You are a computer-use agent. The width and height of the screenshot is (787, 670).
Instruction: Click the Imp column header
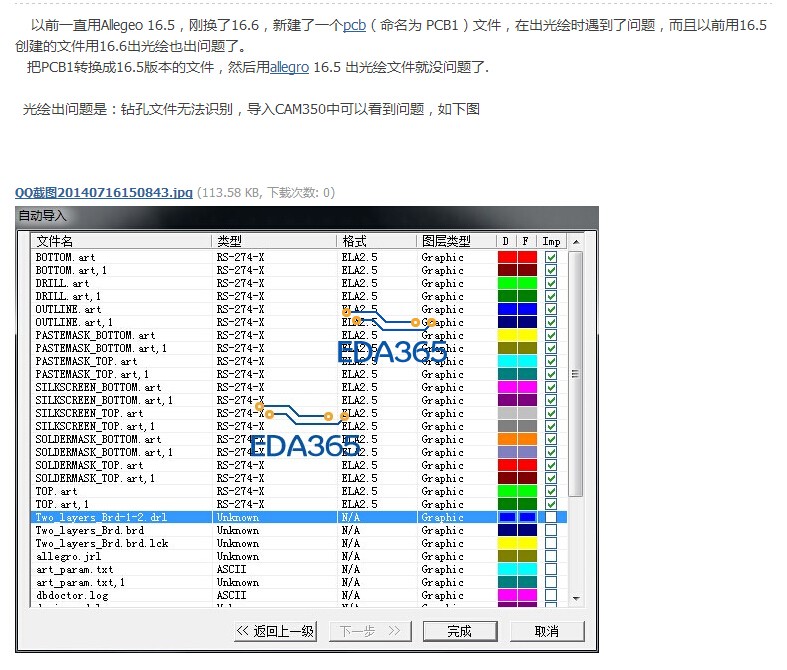[551, 241]
